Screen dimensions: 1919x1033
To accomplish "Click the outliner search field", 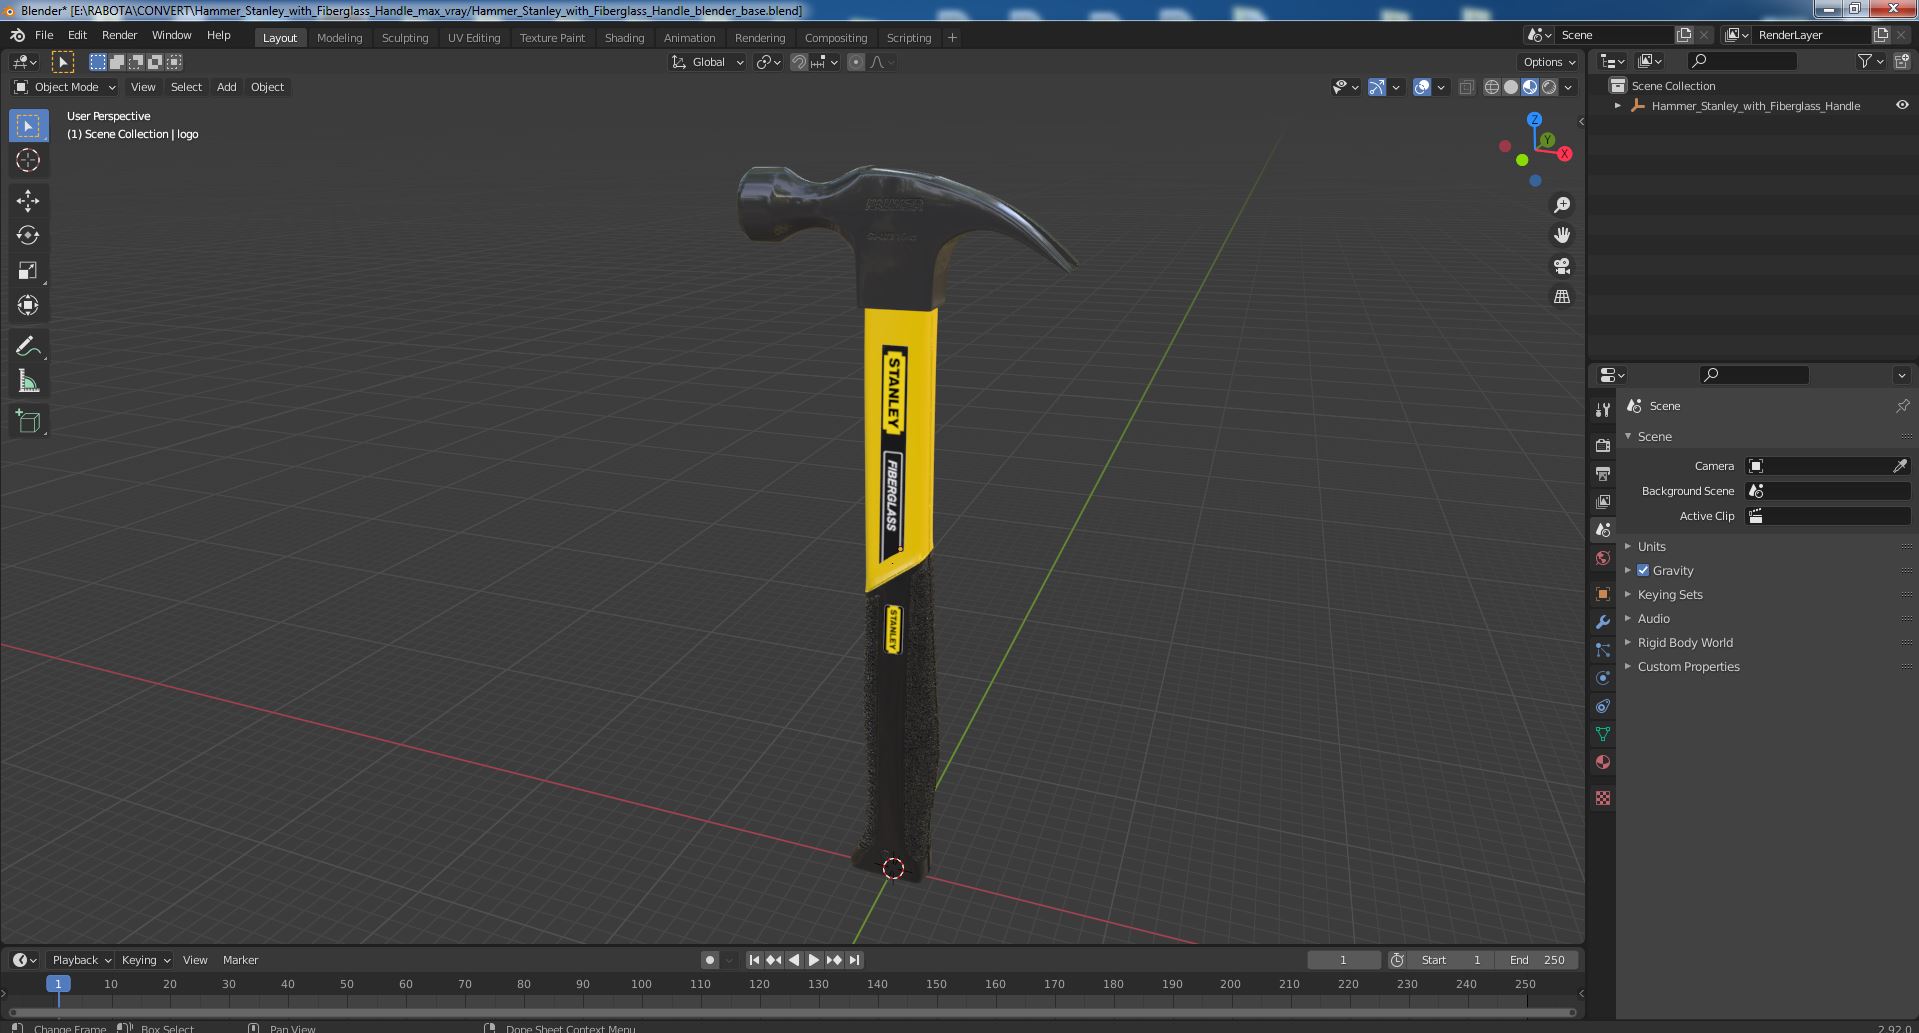I will click(x=1741, y=62).
